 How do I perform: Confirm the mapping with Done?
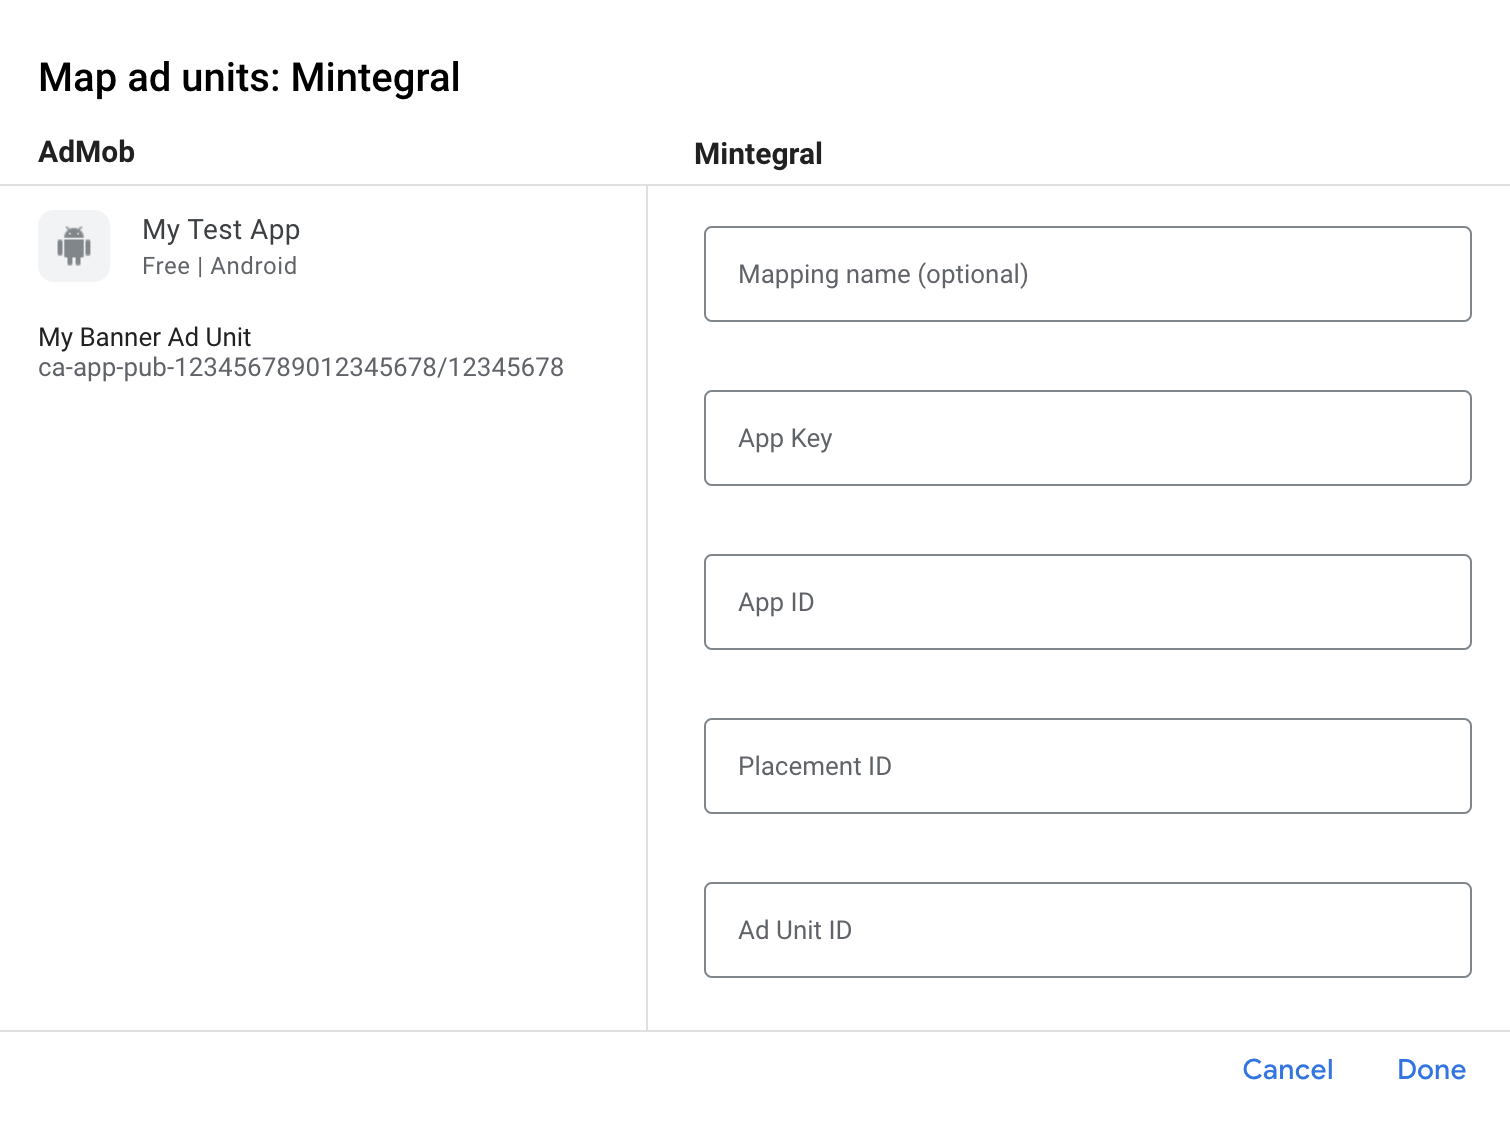pos(1430,1069)
